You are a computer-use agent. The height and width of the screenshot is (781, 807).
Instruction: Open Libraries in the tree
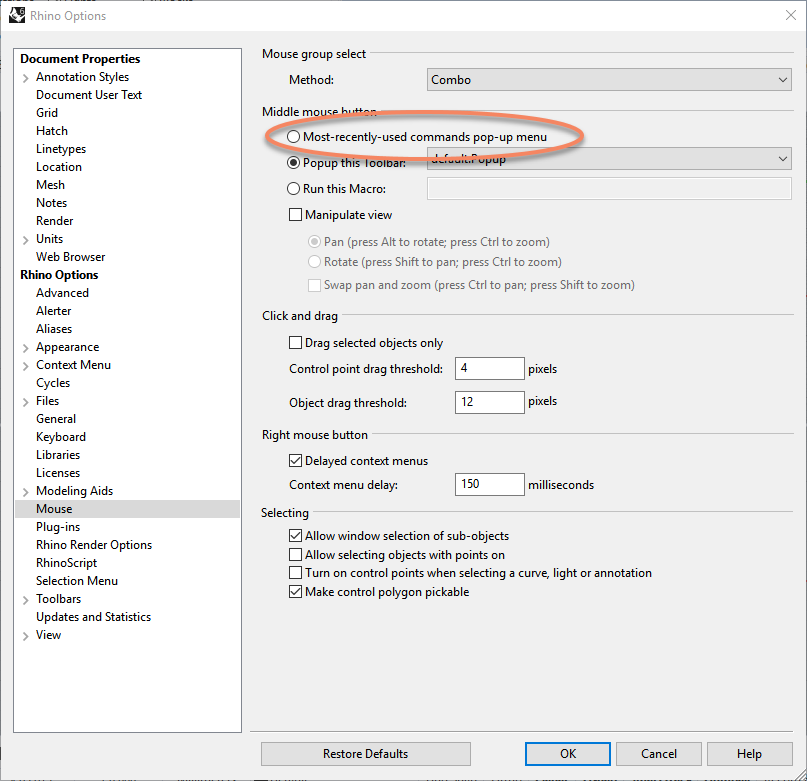pos(58,455)
